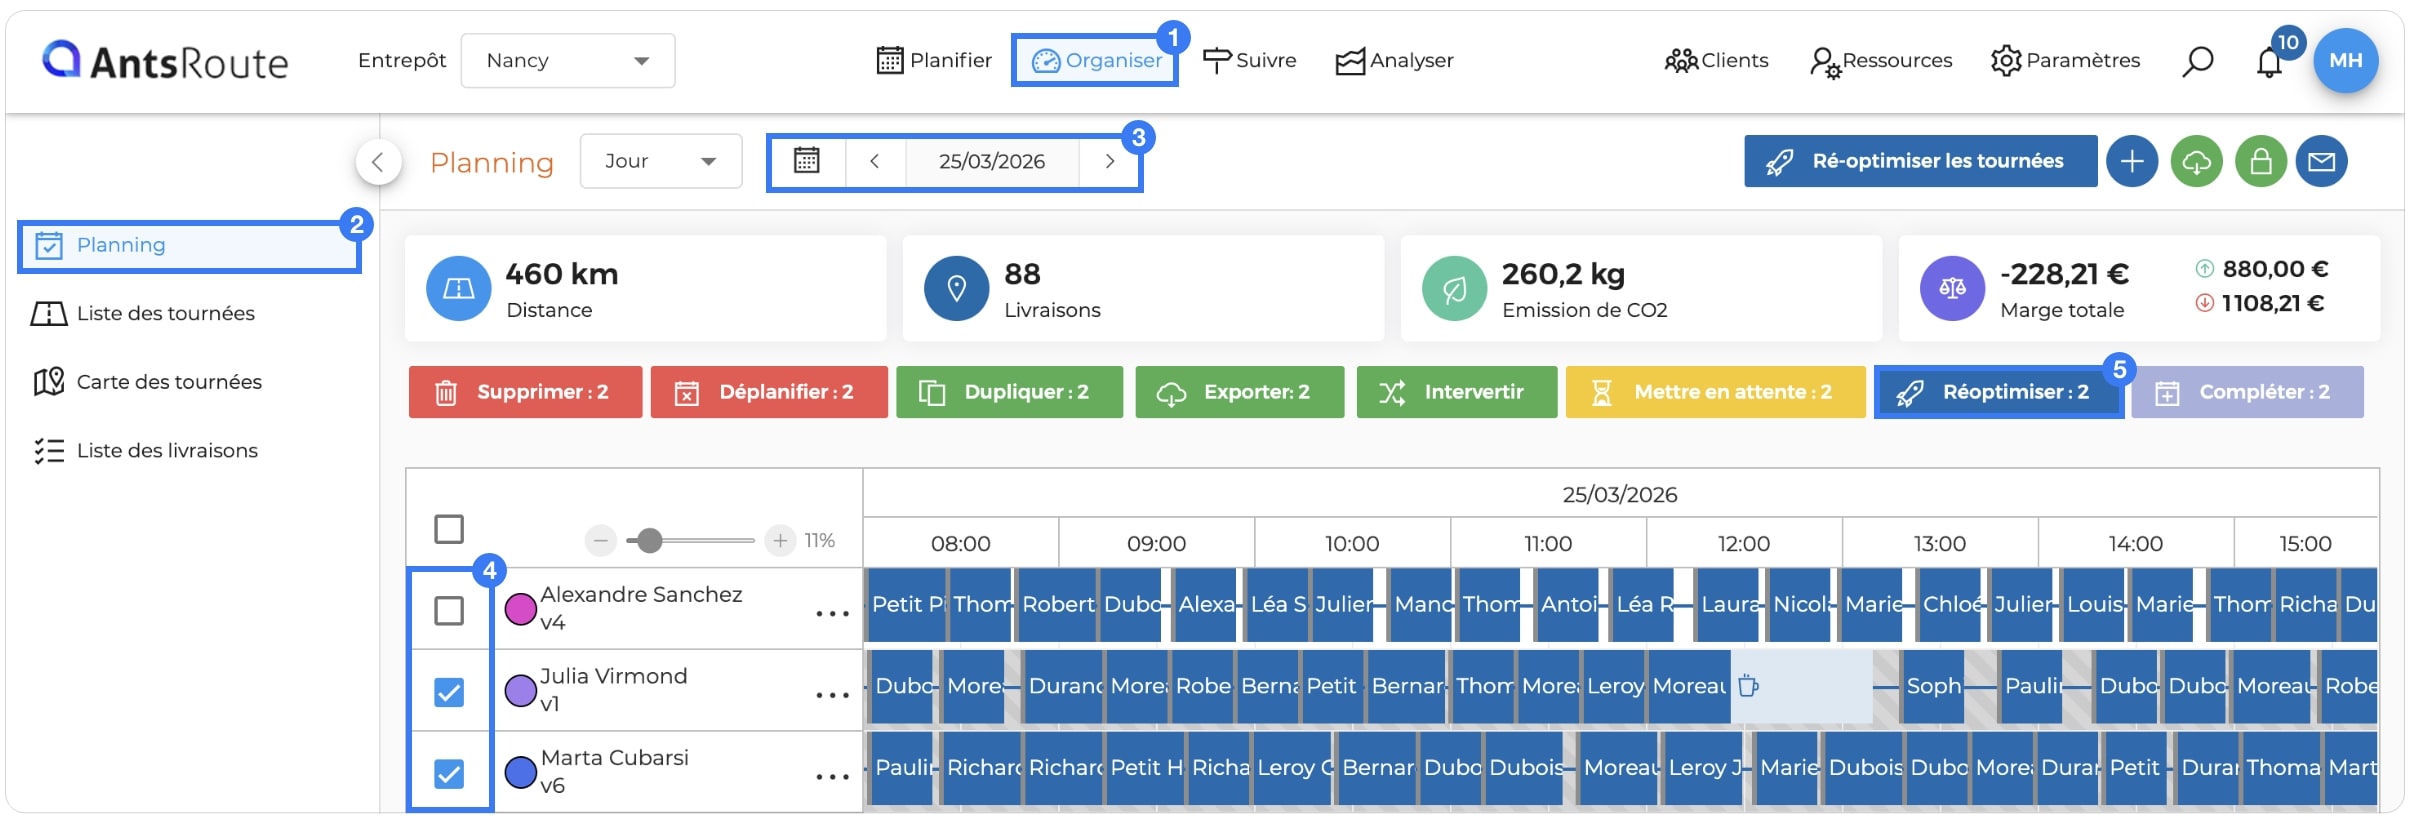Screen dimensions: 2410x823
Task: Check Alexandre Sanchez's route checkbox
Action: [449, 610]
